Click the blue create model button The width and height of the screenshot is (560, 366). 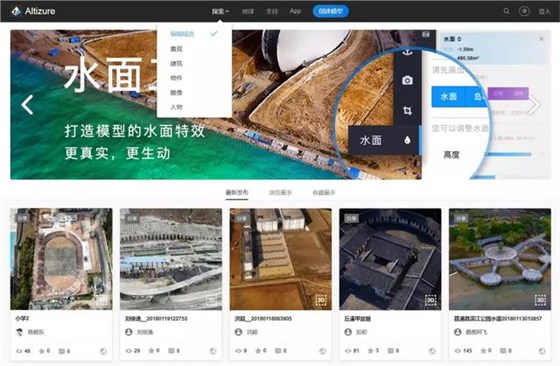tap(331, 11)
